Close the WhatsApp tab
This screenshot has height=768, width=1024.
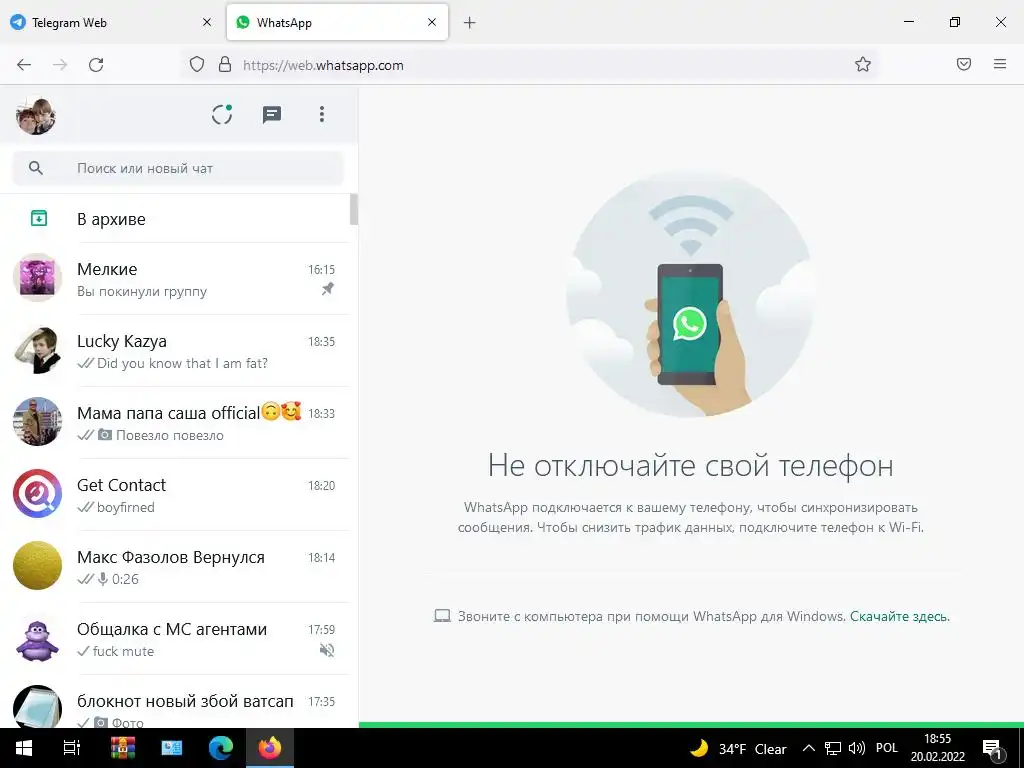coord(432,22)
